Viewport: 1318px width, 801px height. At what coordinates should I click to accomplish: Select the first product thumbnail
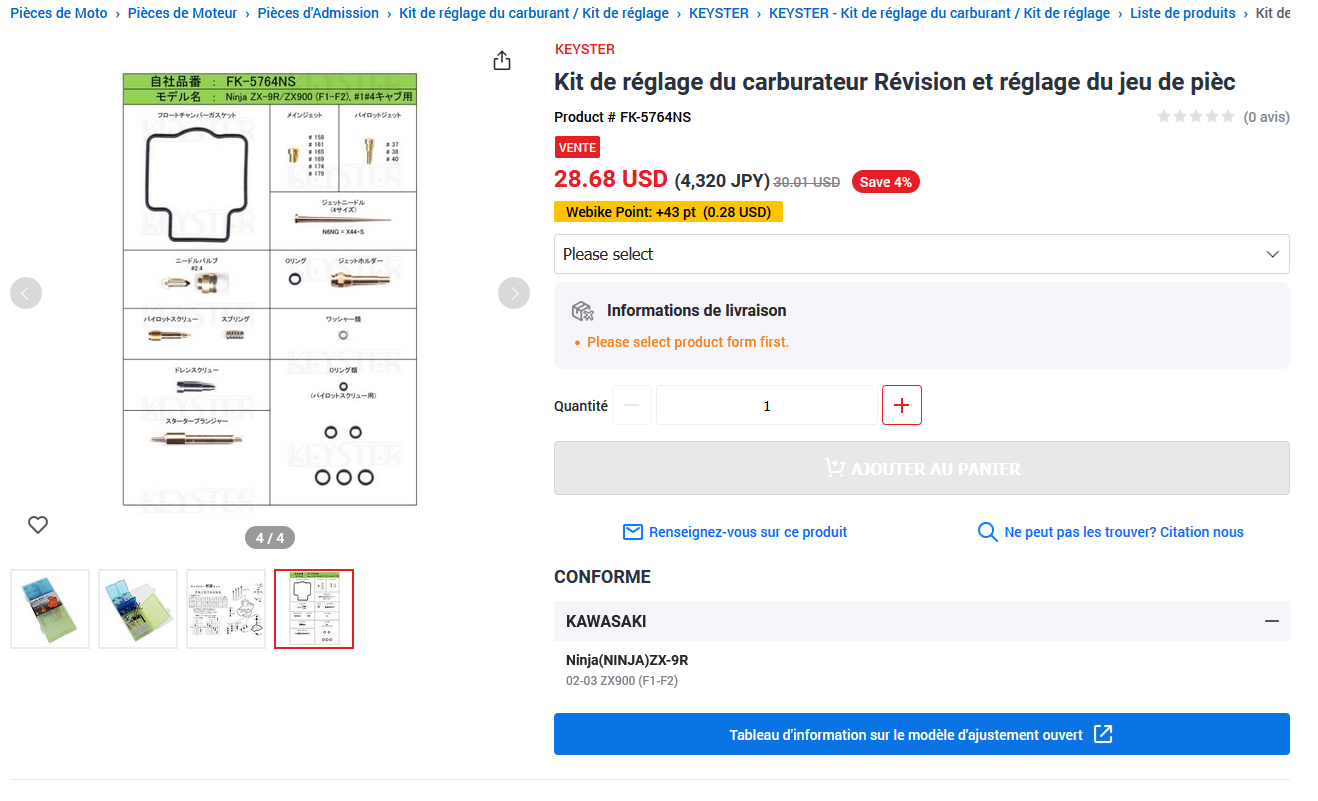pyautogui.click(x=50, y=609)
